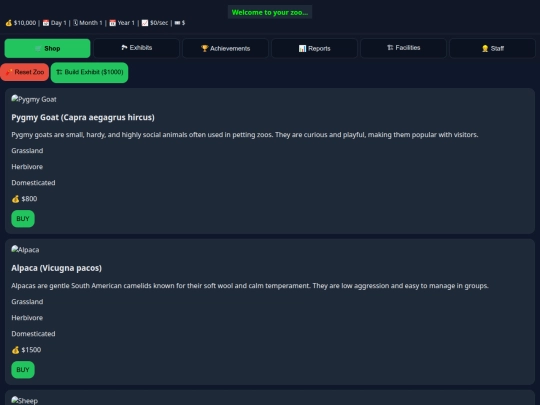Click the Day calendar icon
540x405 pixels.
(46, 23)
